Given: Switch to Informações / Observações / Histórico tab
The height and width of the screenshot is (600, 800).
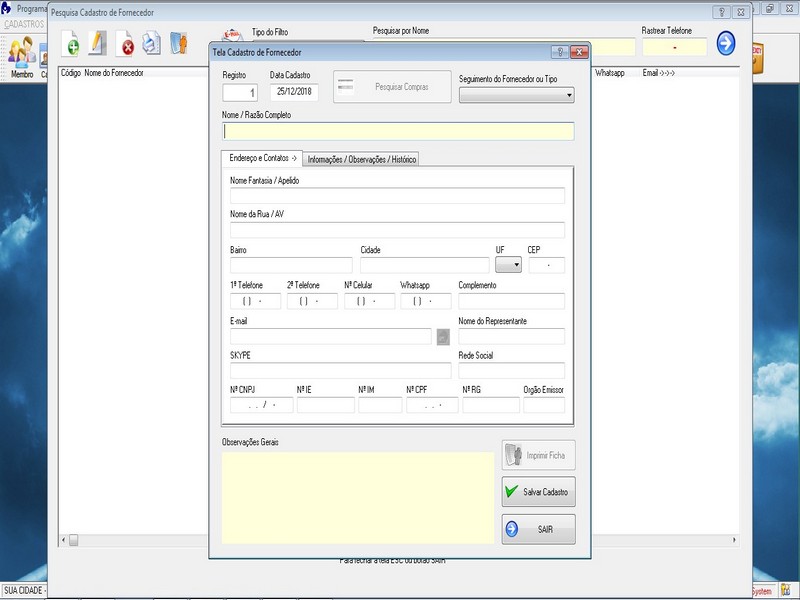Looking at the screenshot, I should coord(362,159).
